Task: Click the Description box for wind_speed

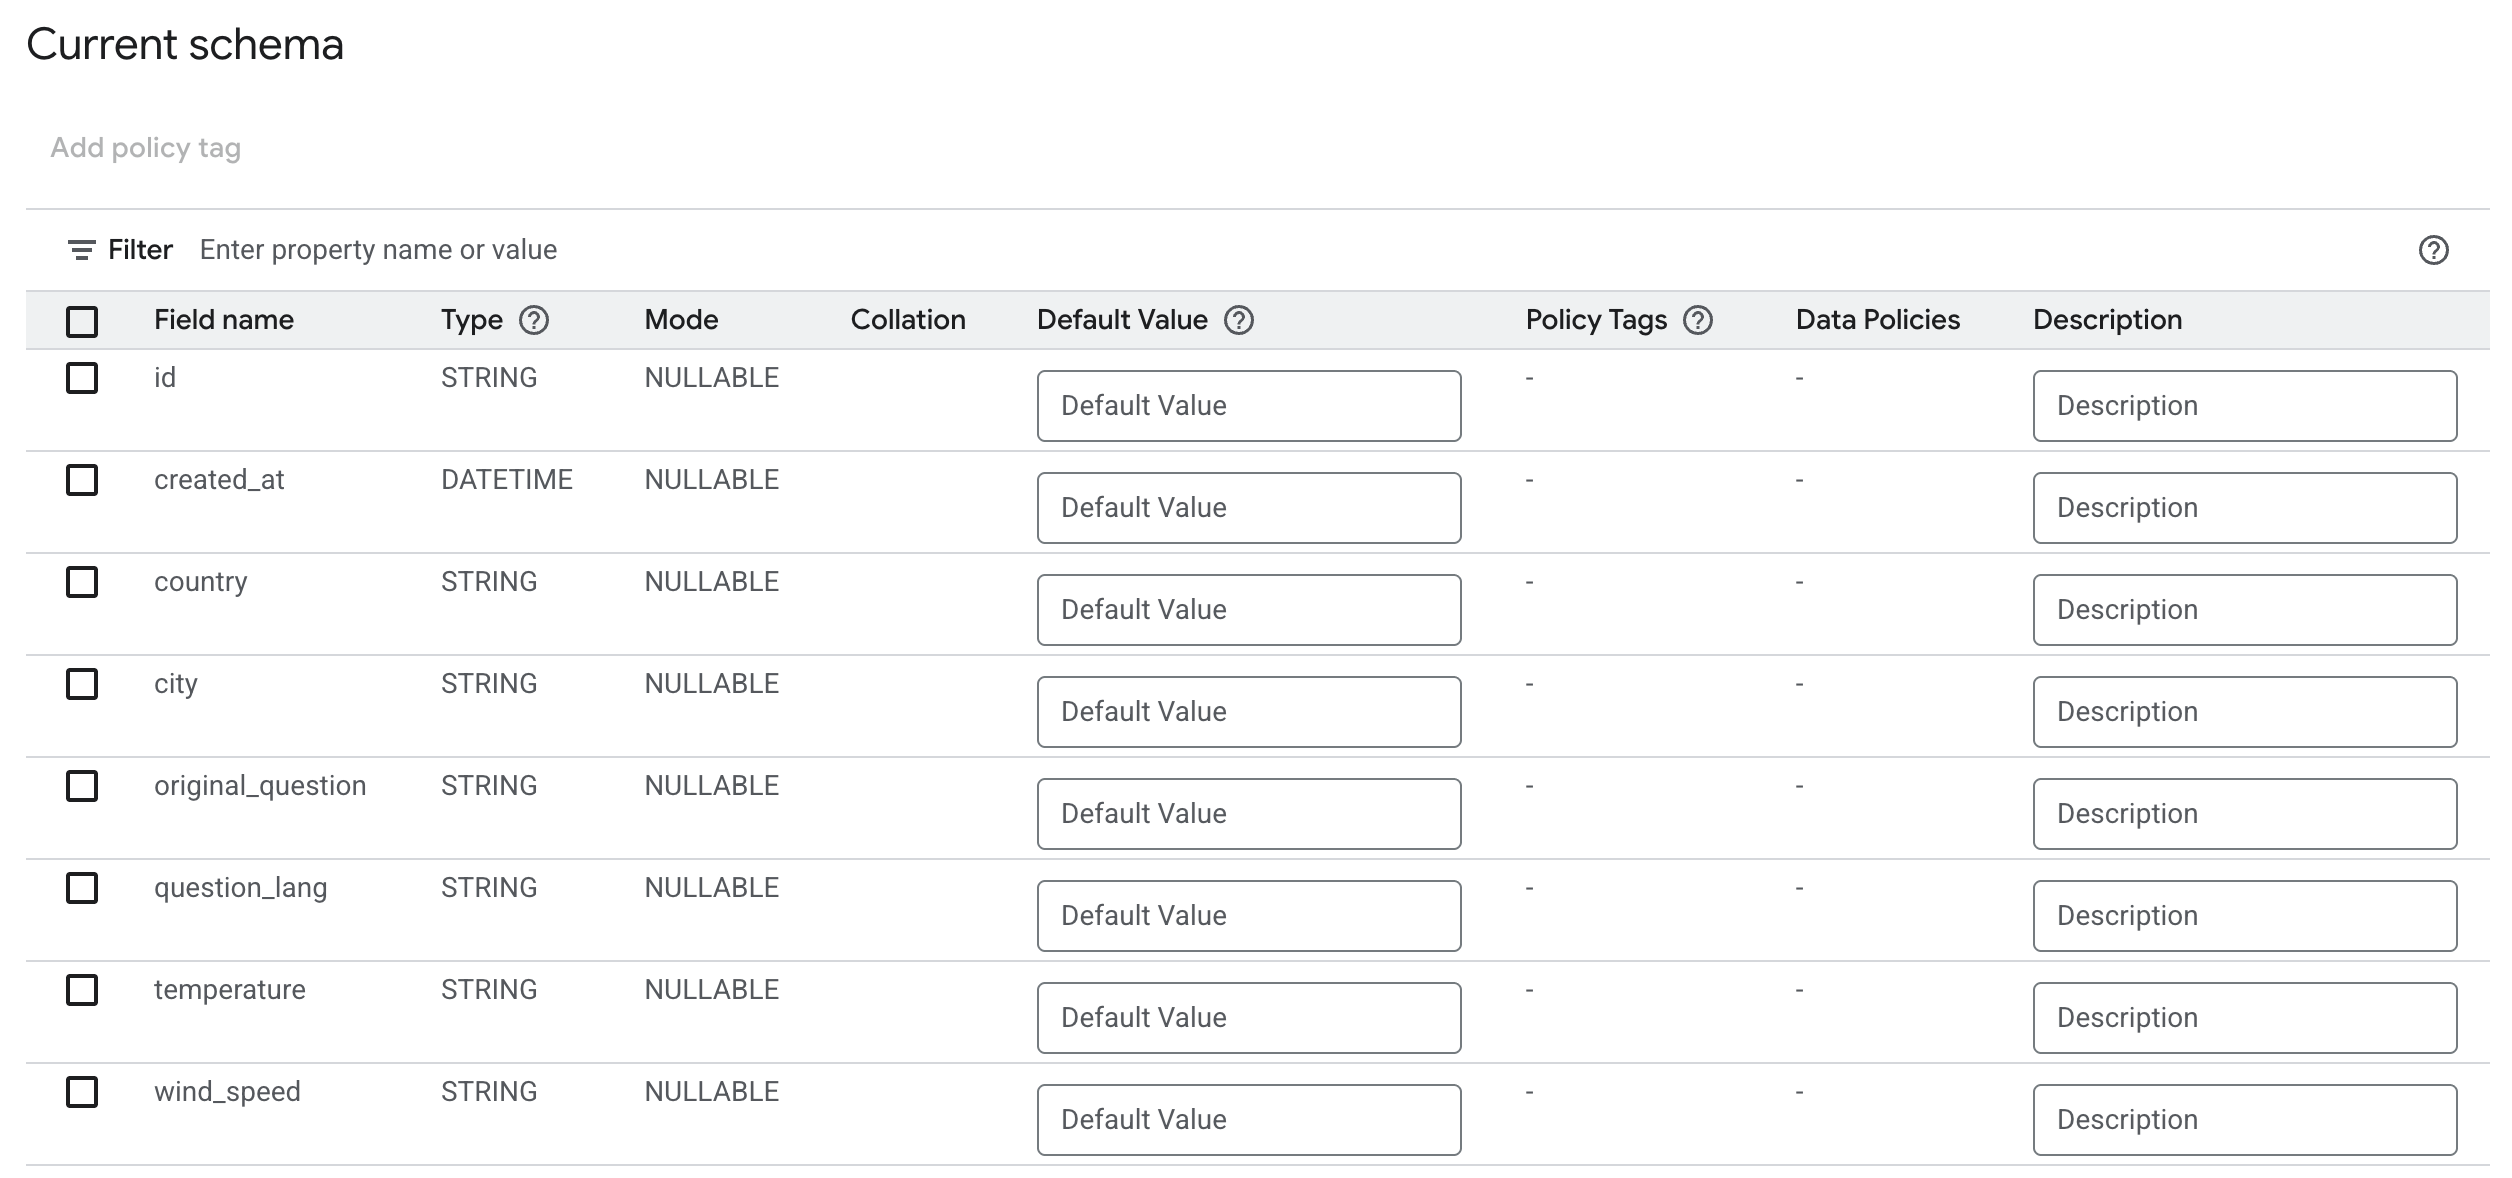Action: pyautogui.click(x=2245, y=1119)
